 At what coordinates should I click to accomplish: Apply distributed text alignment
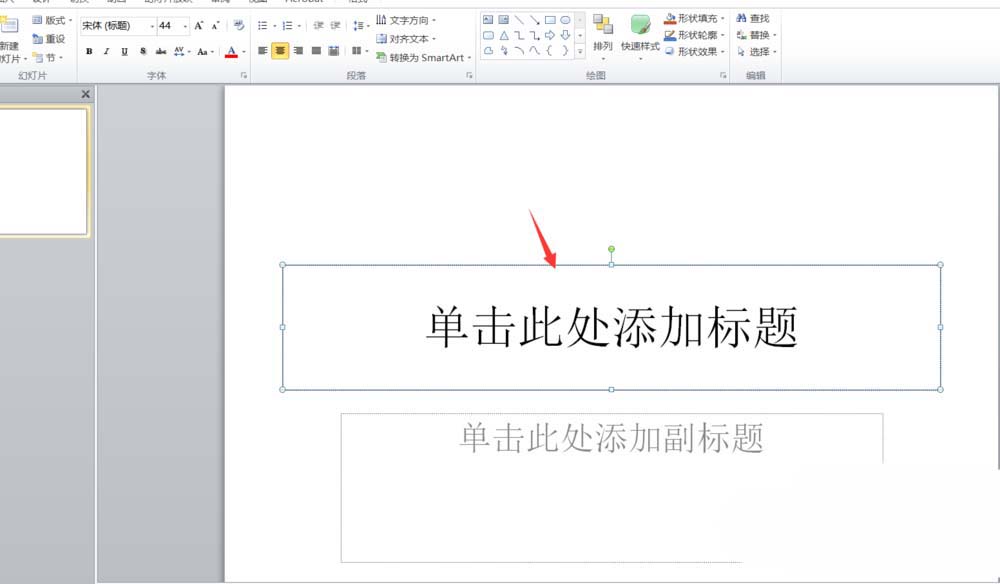[334, 50]
